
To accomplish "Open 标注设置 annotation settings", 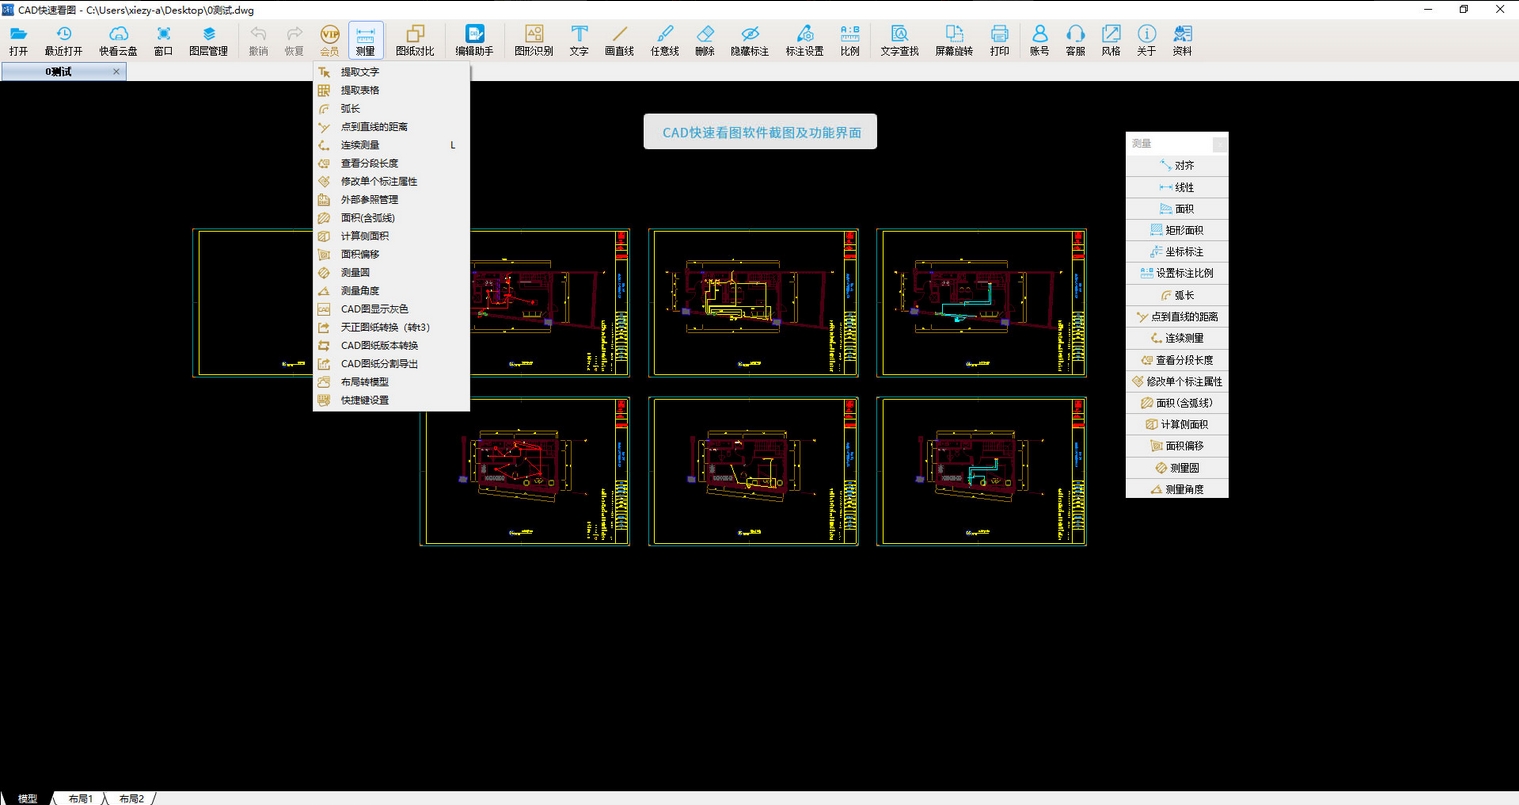I will point(804,41).
